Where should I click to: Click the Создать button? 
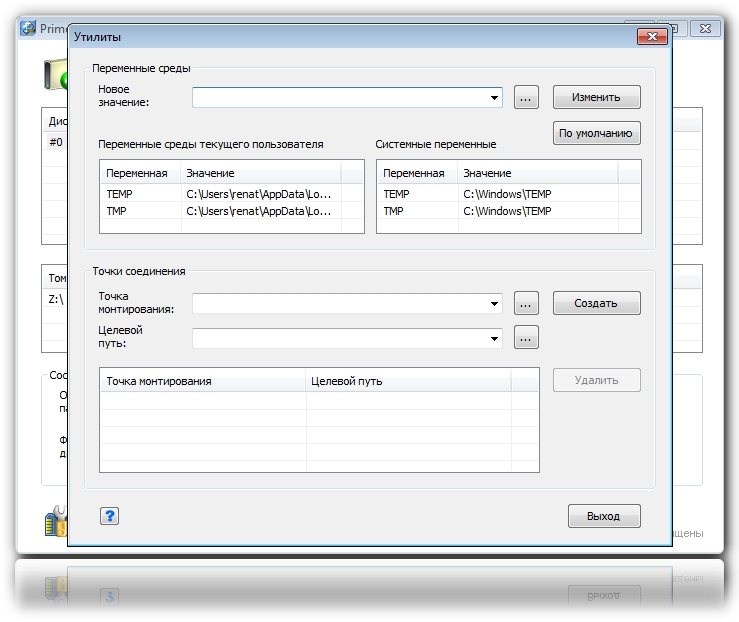tap(596, 303)
